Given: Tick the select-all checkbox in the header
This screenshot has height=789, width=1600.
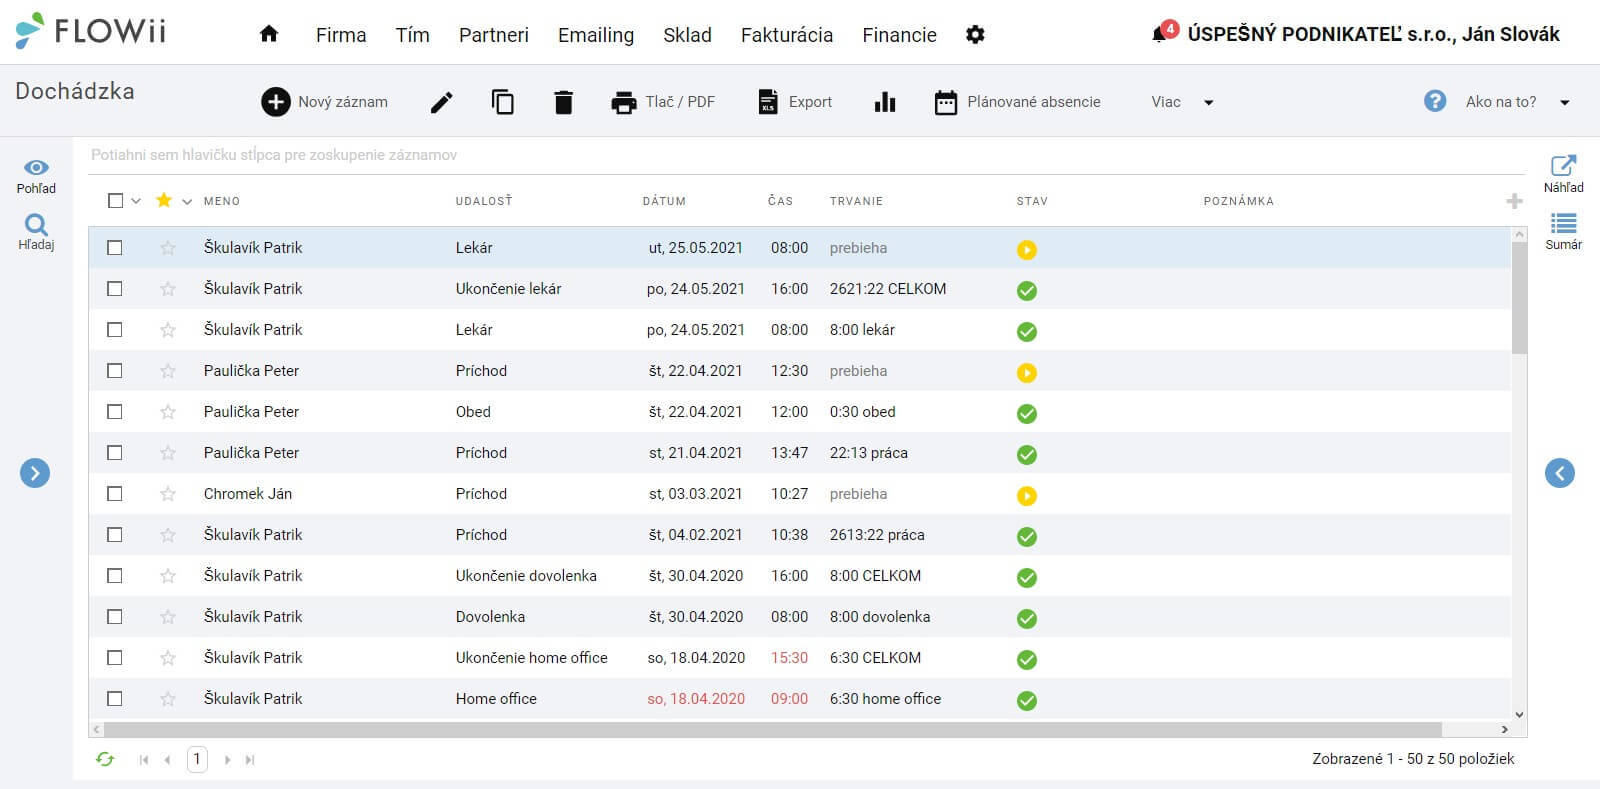Looking at the screenshot, I should pos(115,201).
